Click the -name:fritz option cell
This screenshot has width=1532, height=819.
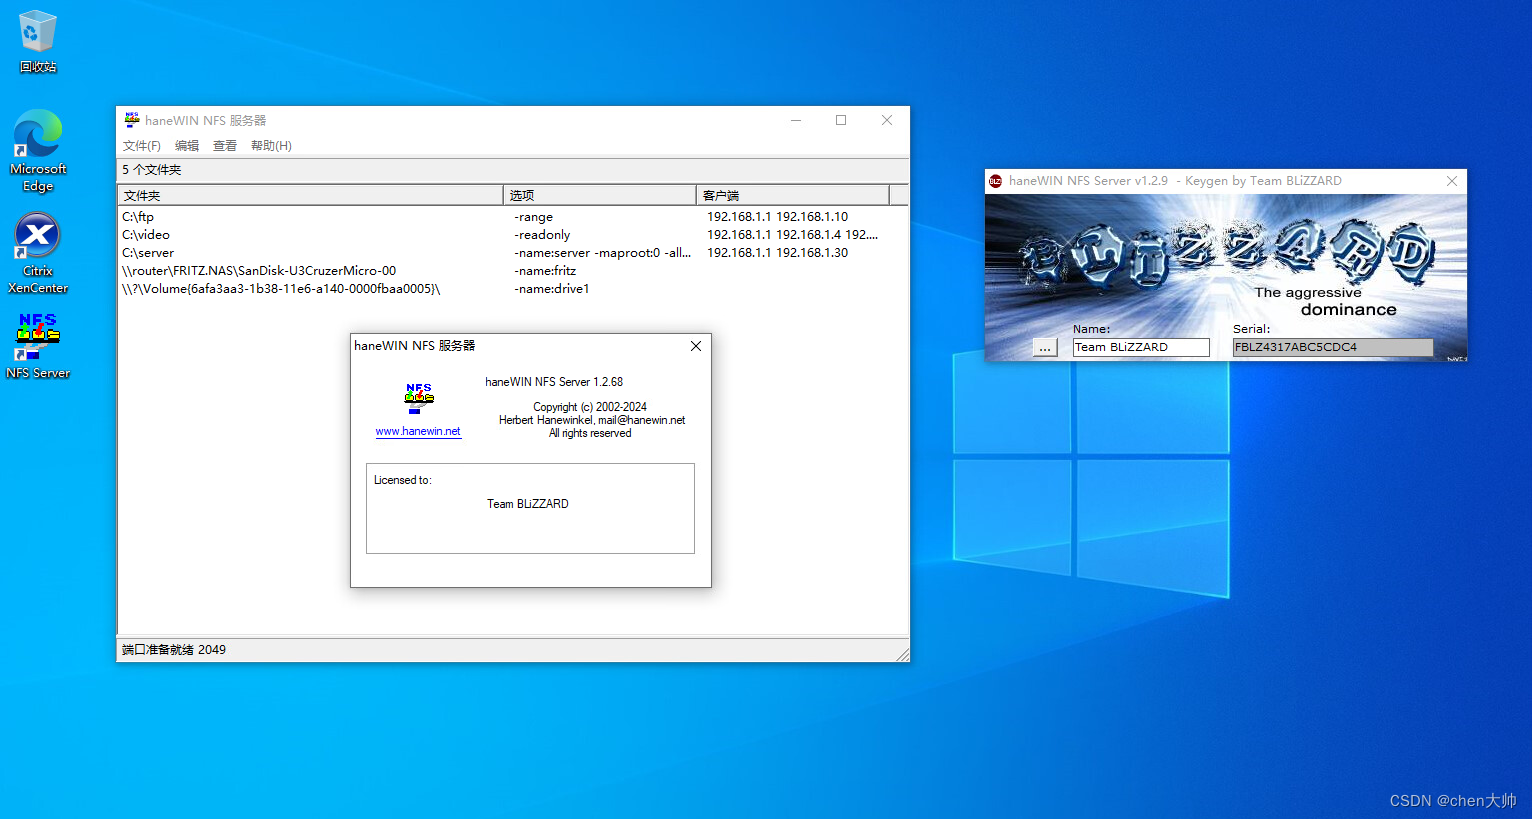tap(545, 271)
